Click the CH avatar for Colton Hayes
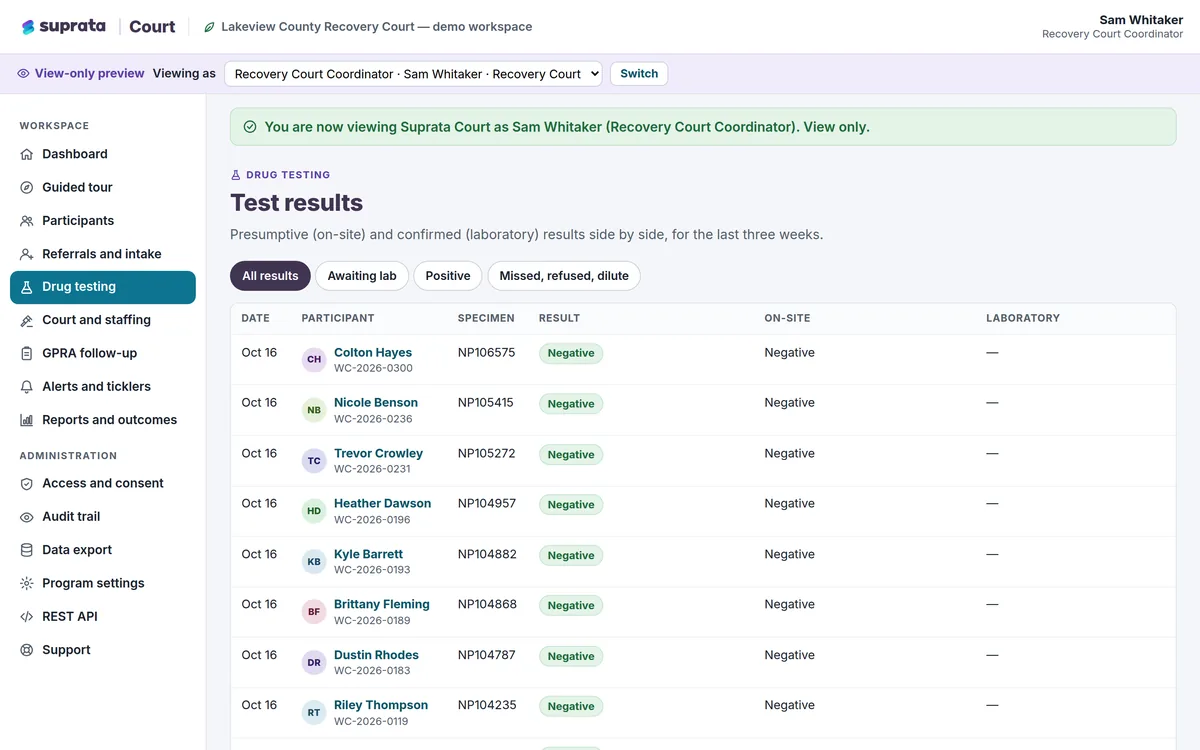 (314, 360)
